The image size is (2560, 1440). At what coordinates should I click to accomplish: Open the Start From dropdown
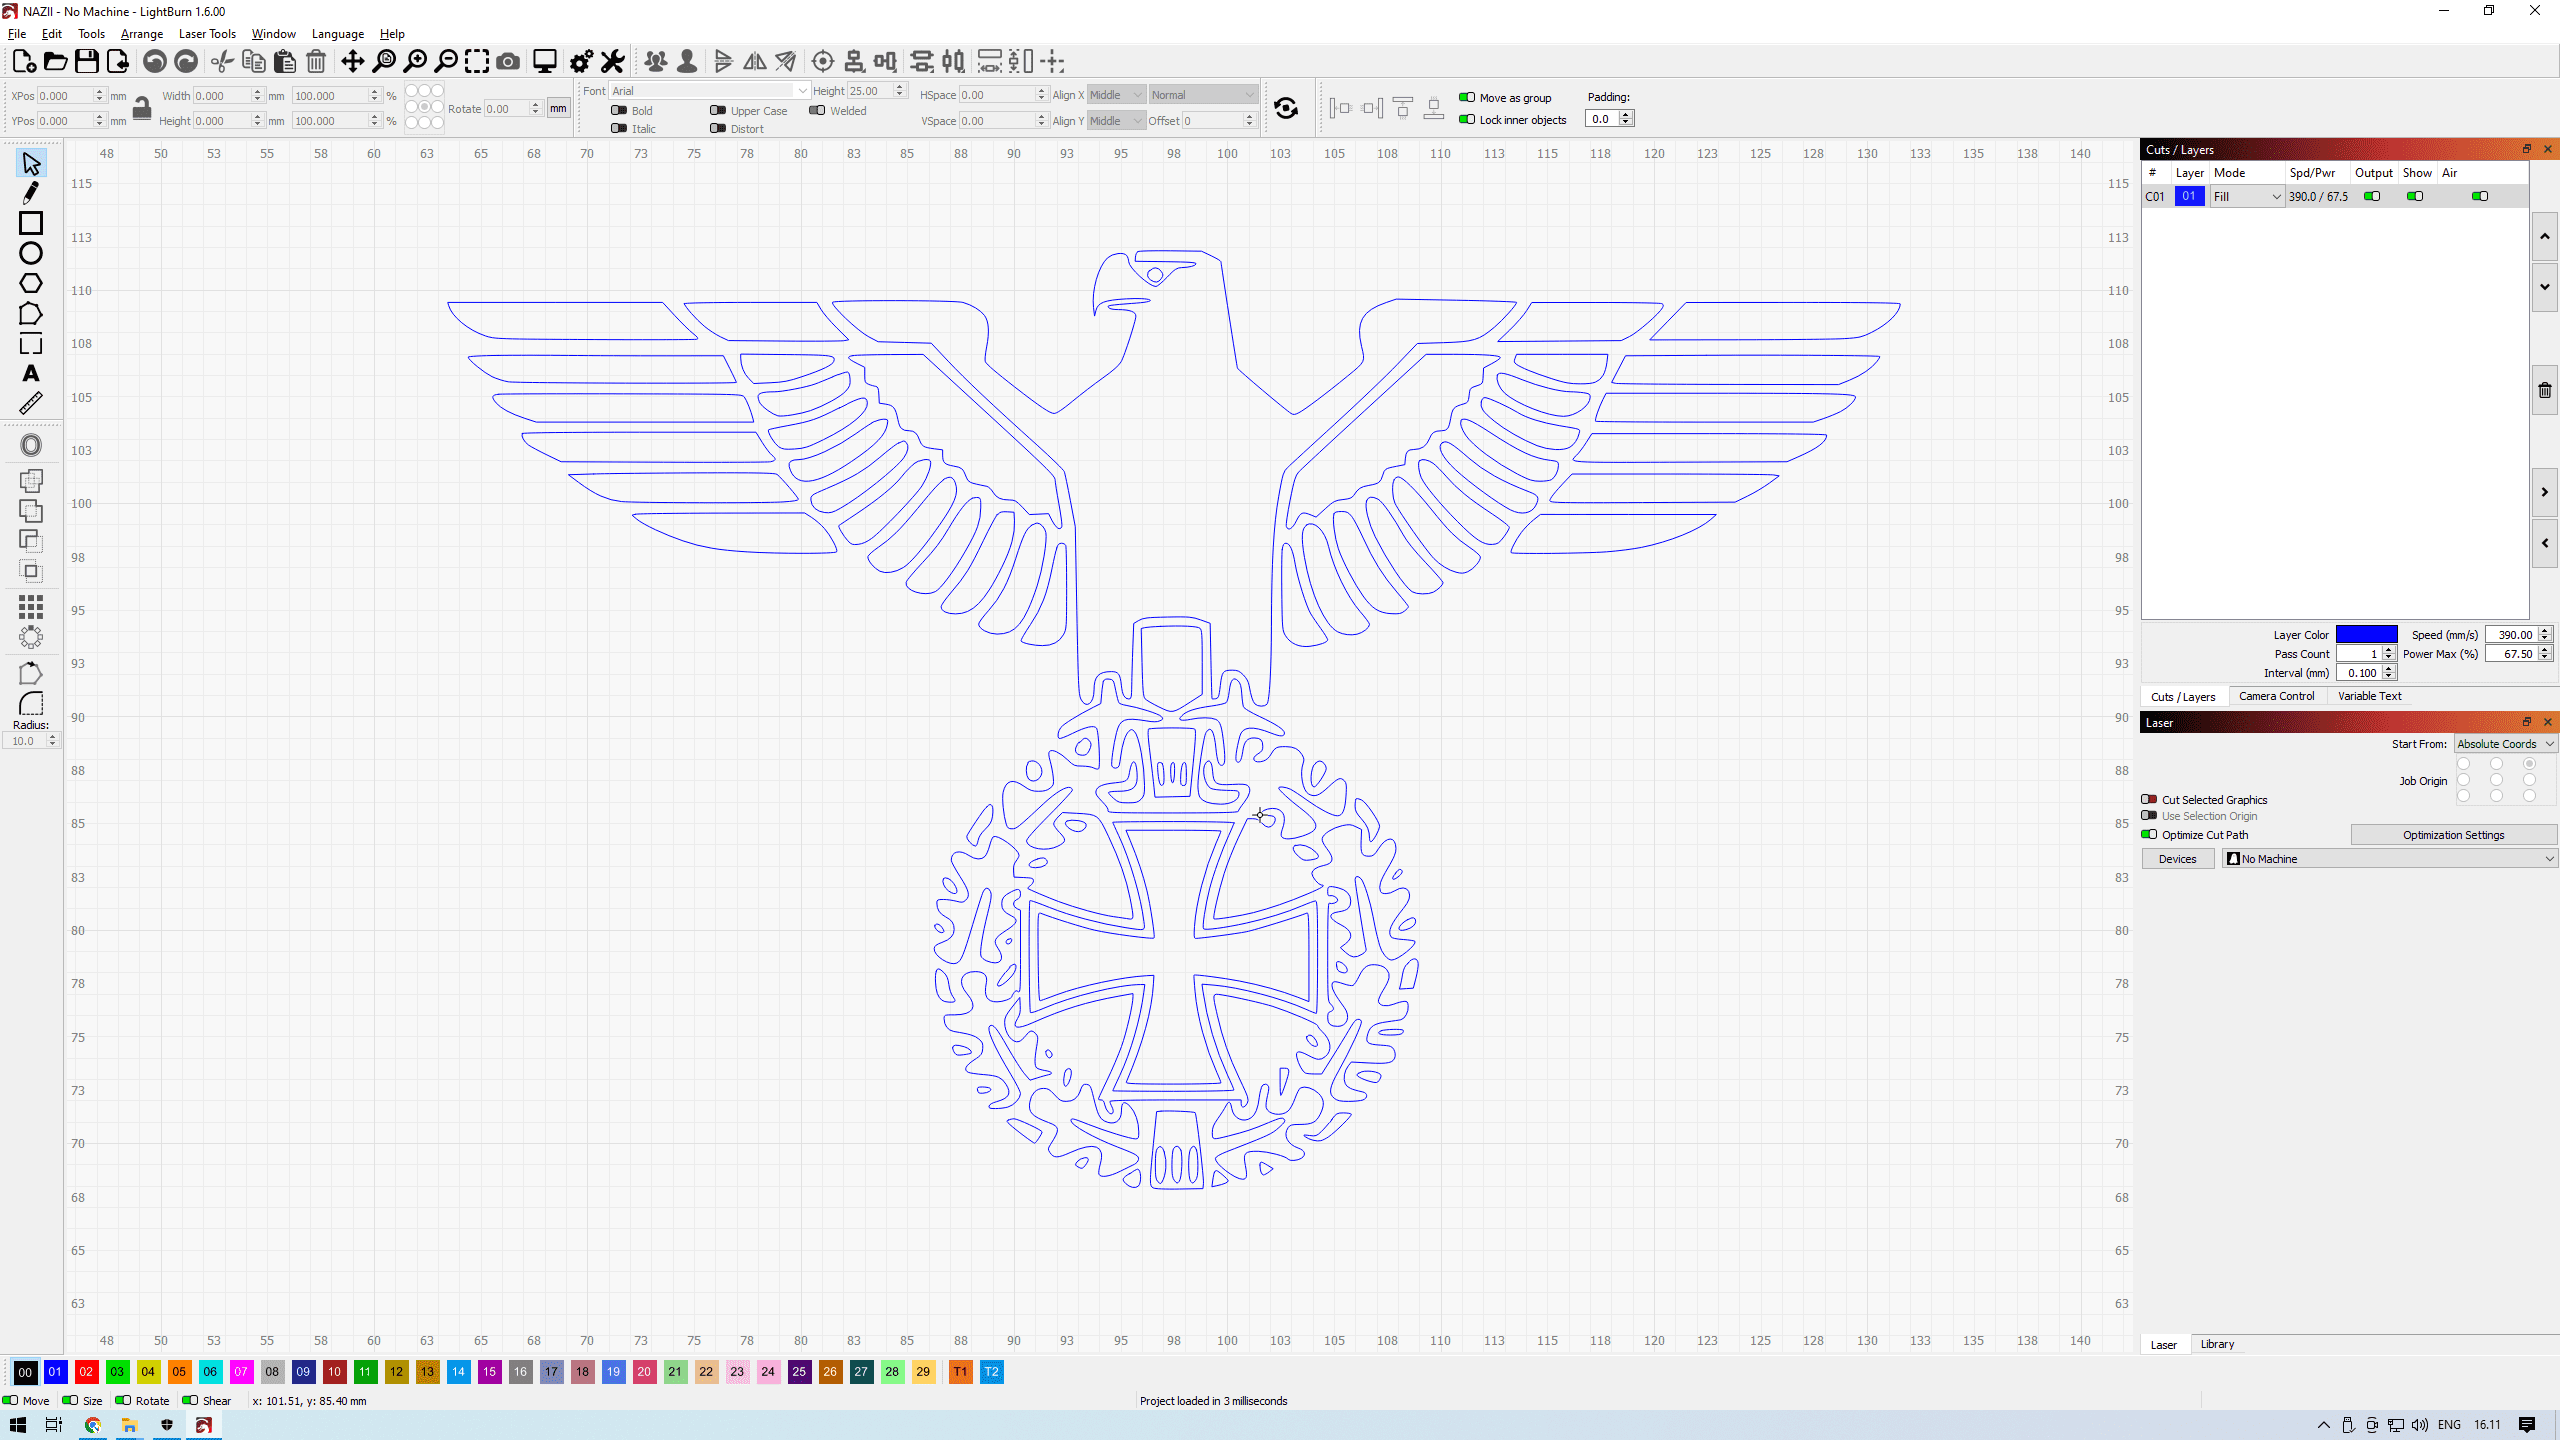(x=2505, y=744)
